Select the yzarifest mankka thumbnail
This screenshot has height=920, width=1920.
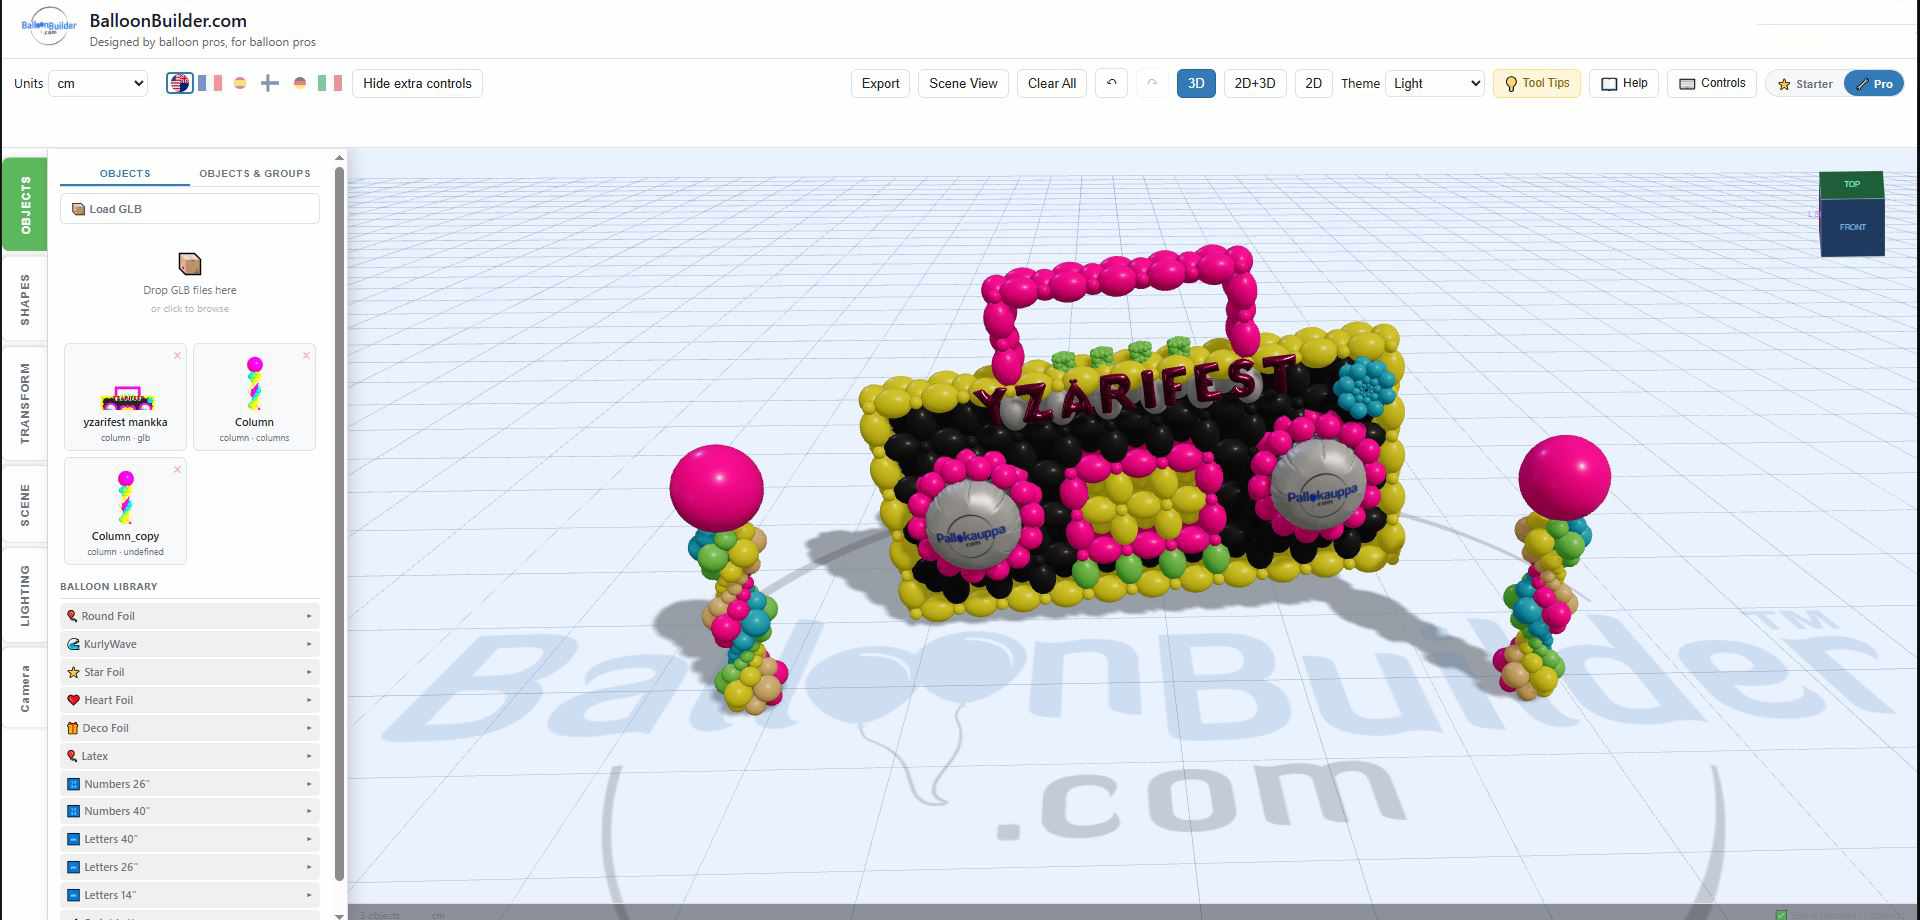point(126,399)
